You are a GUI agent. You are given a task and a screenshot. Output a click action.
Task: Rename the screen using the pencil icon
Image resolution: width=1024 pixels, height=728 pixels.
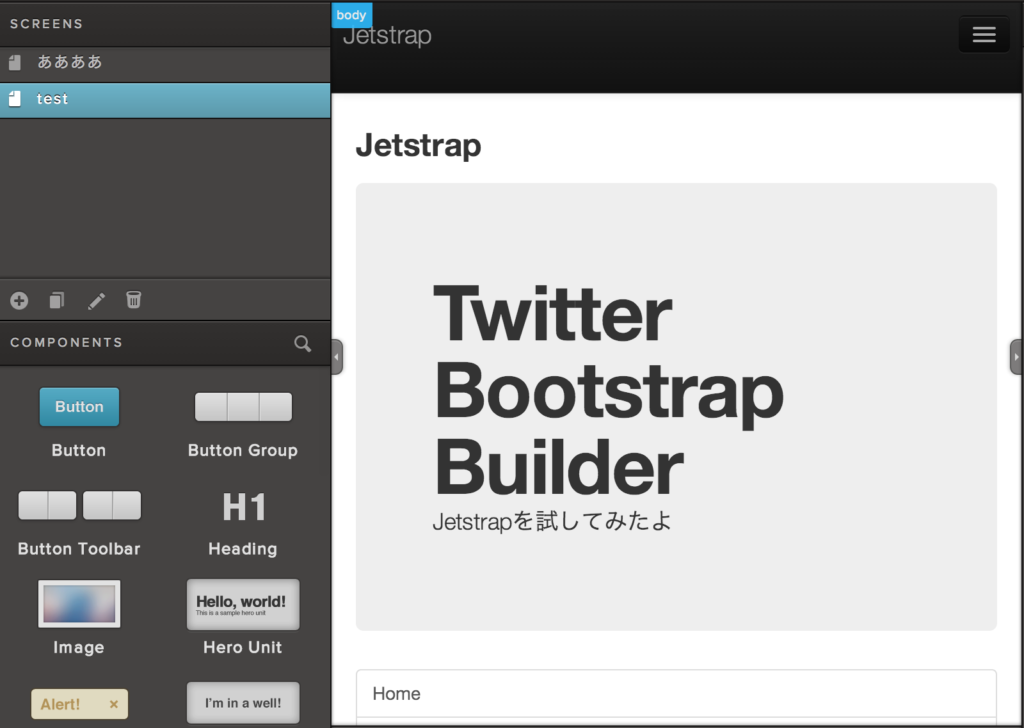pos(95,300)
